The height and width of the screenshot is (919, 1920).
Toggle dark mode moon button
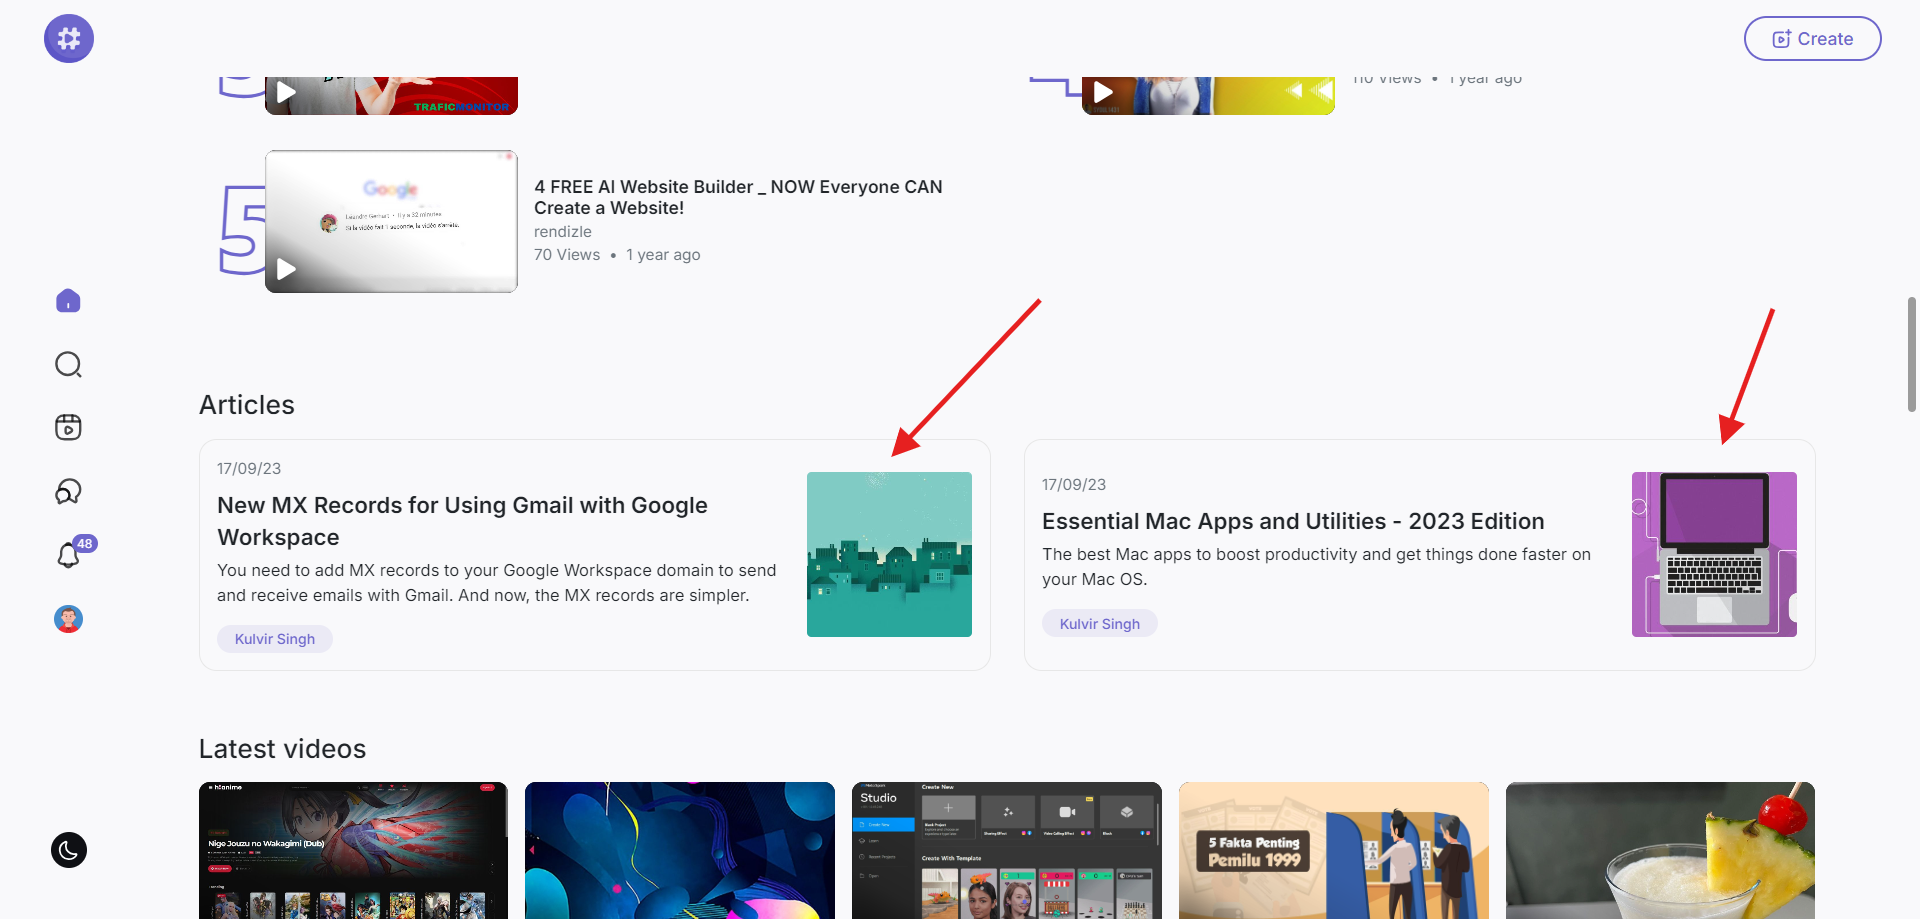[x=69, y=850]
